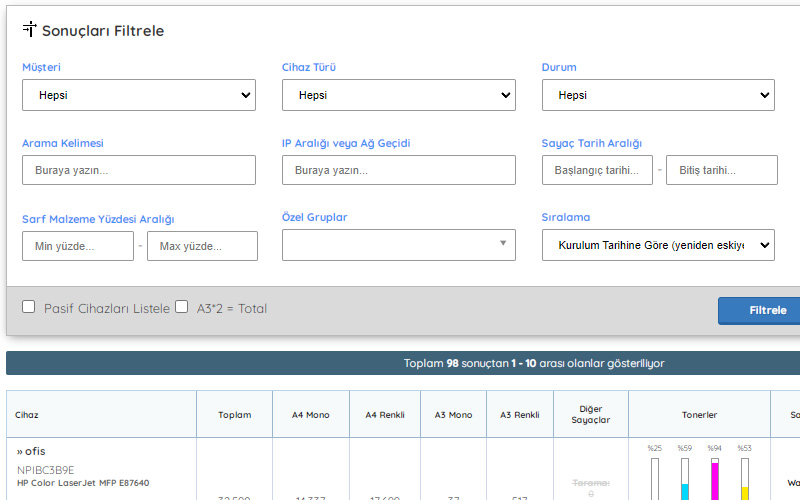Expand the Cihaz Türü dropdown
This screenshot has width=800, height=500.
click(x=398, y=96)
